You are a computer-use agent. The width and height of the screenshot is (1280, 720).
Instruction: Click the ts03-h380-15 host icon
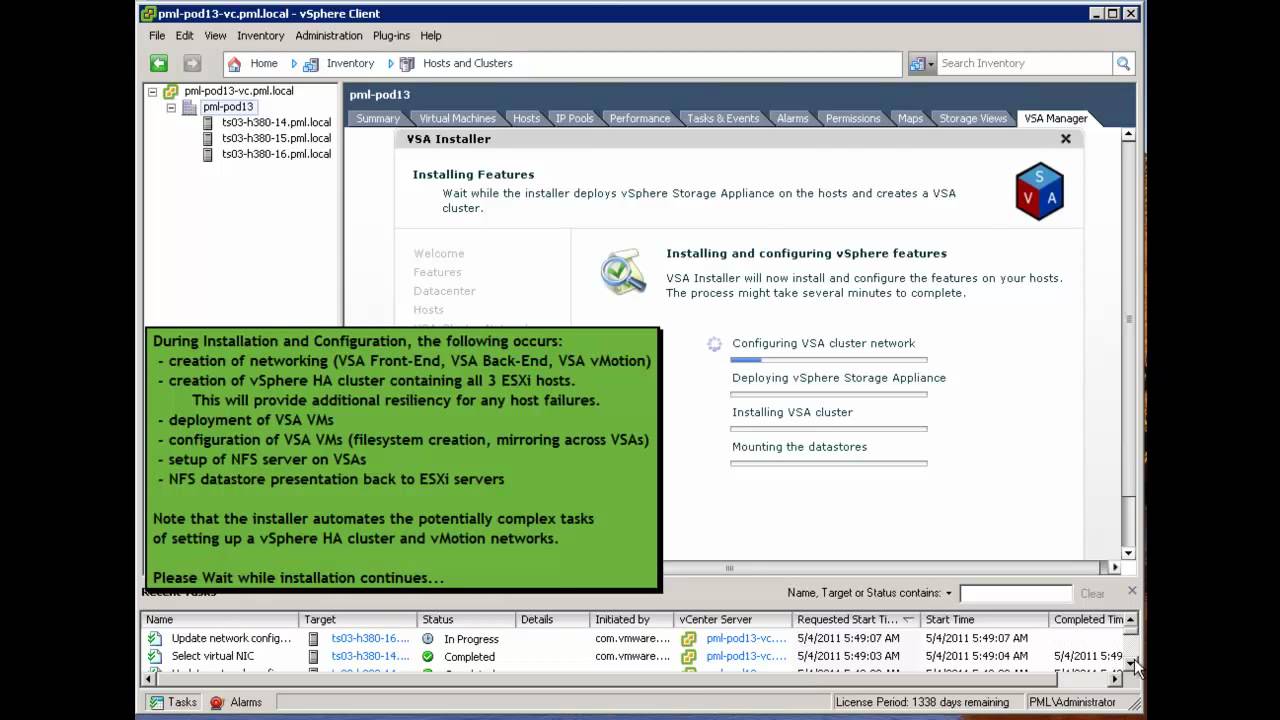[208, 139]
